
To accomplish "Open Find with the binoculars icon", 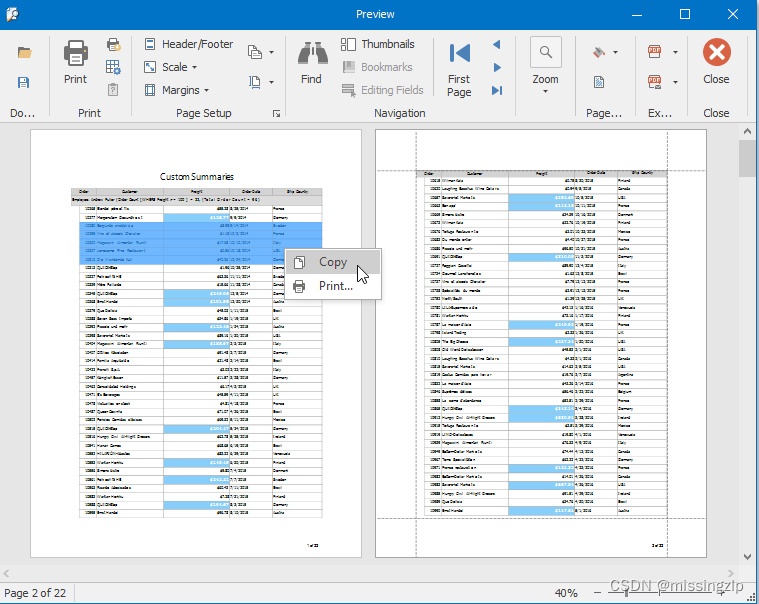I will (312, 53).
